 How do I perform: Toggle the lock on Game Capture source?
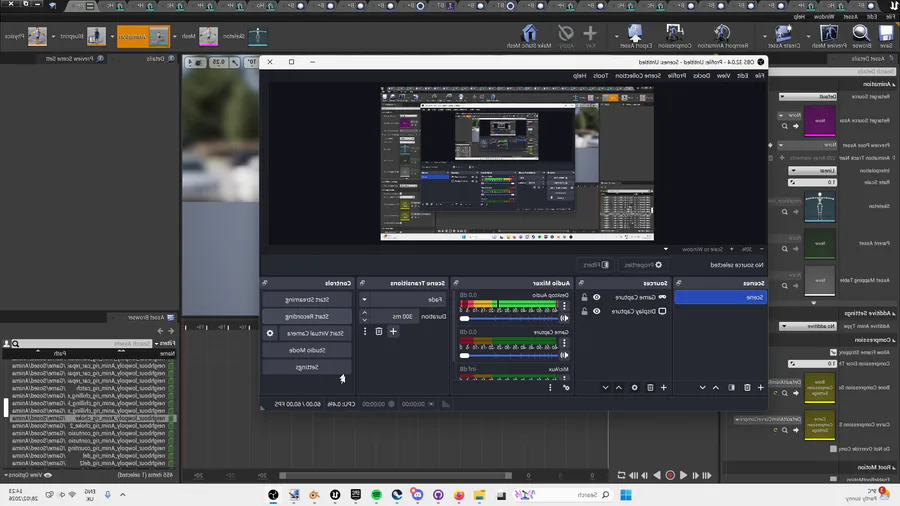point(584,297)
